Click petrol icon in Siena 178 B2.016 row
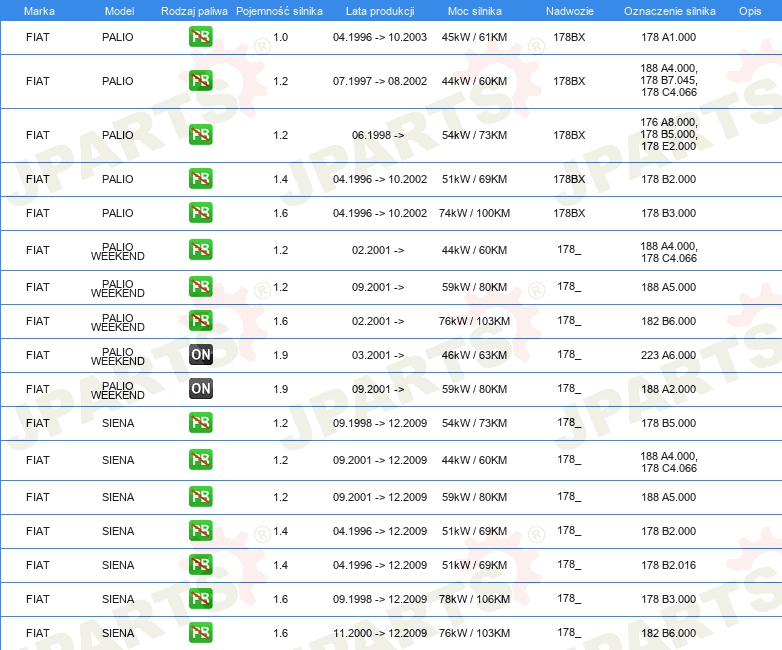 [200, 564]
